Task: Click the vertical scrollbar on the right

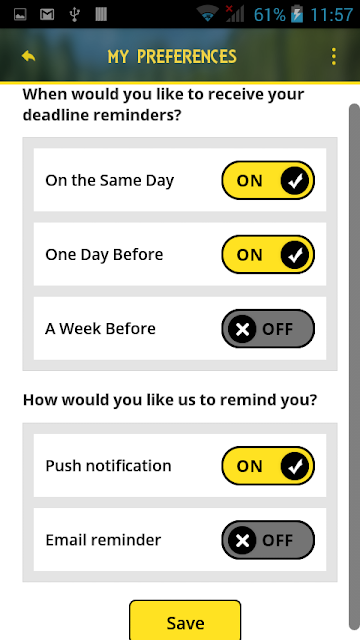Action: pyautogui.click(x=354, y=367)
